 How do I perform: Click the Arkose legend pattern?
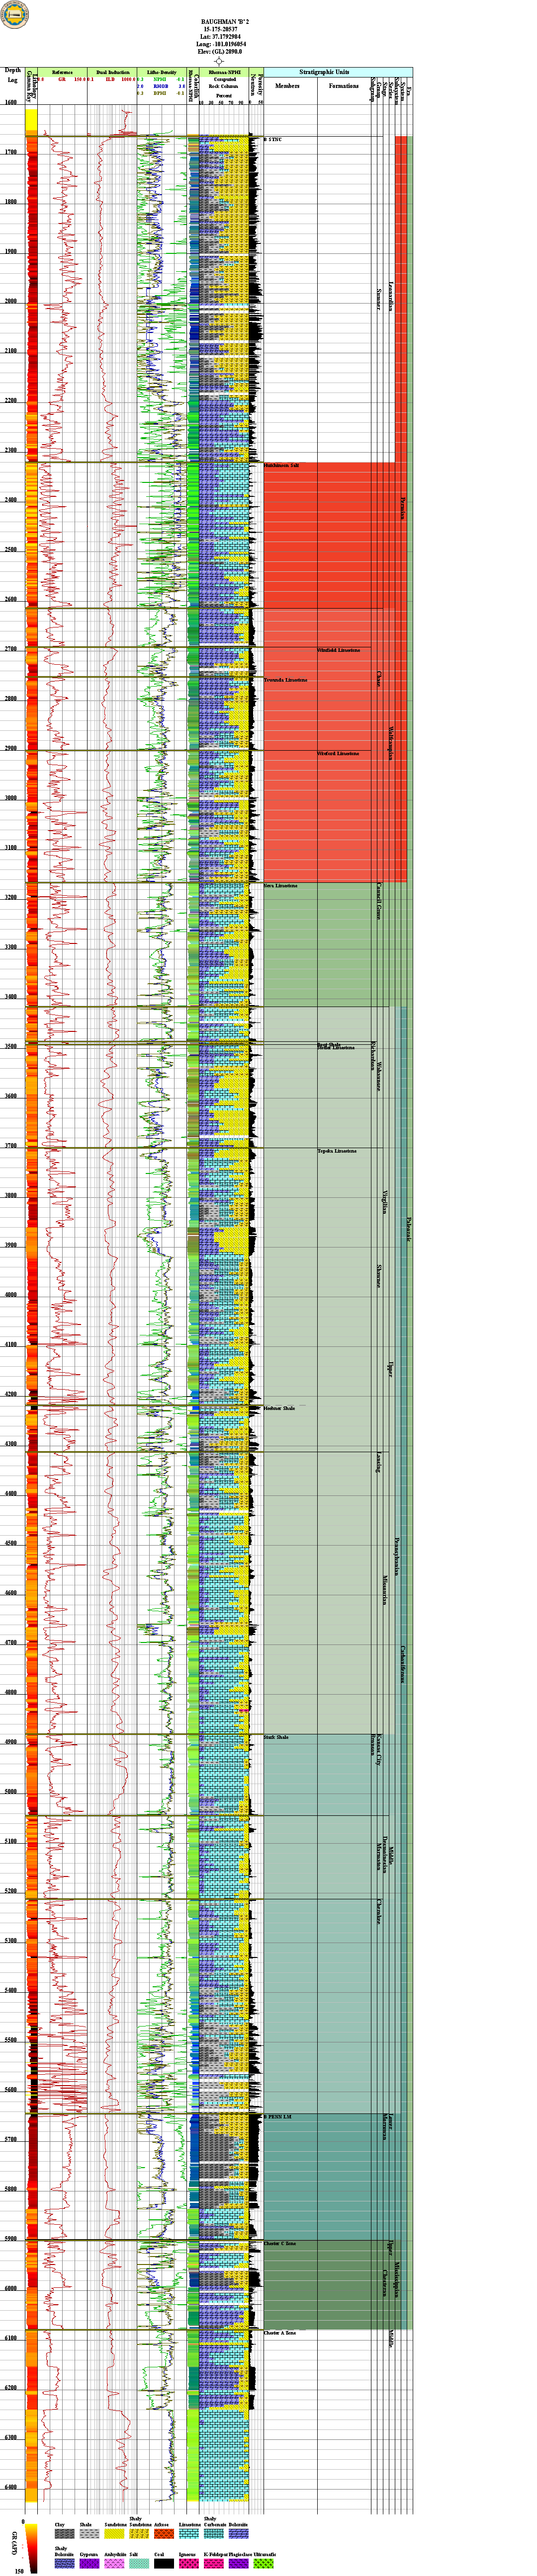tap(163, 2533)
